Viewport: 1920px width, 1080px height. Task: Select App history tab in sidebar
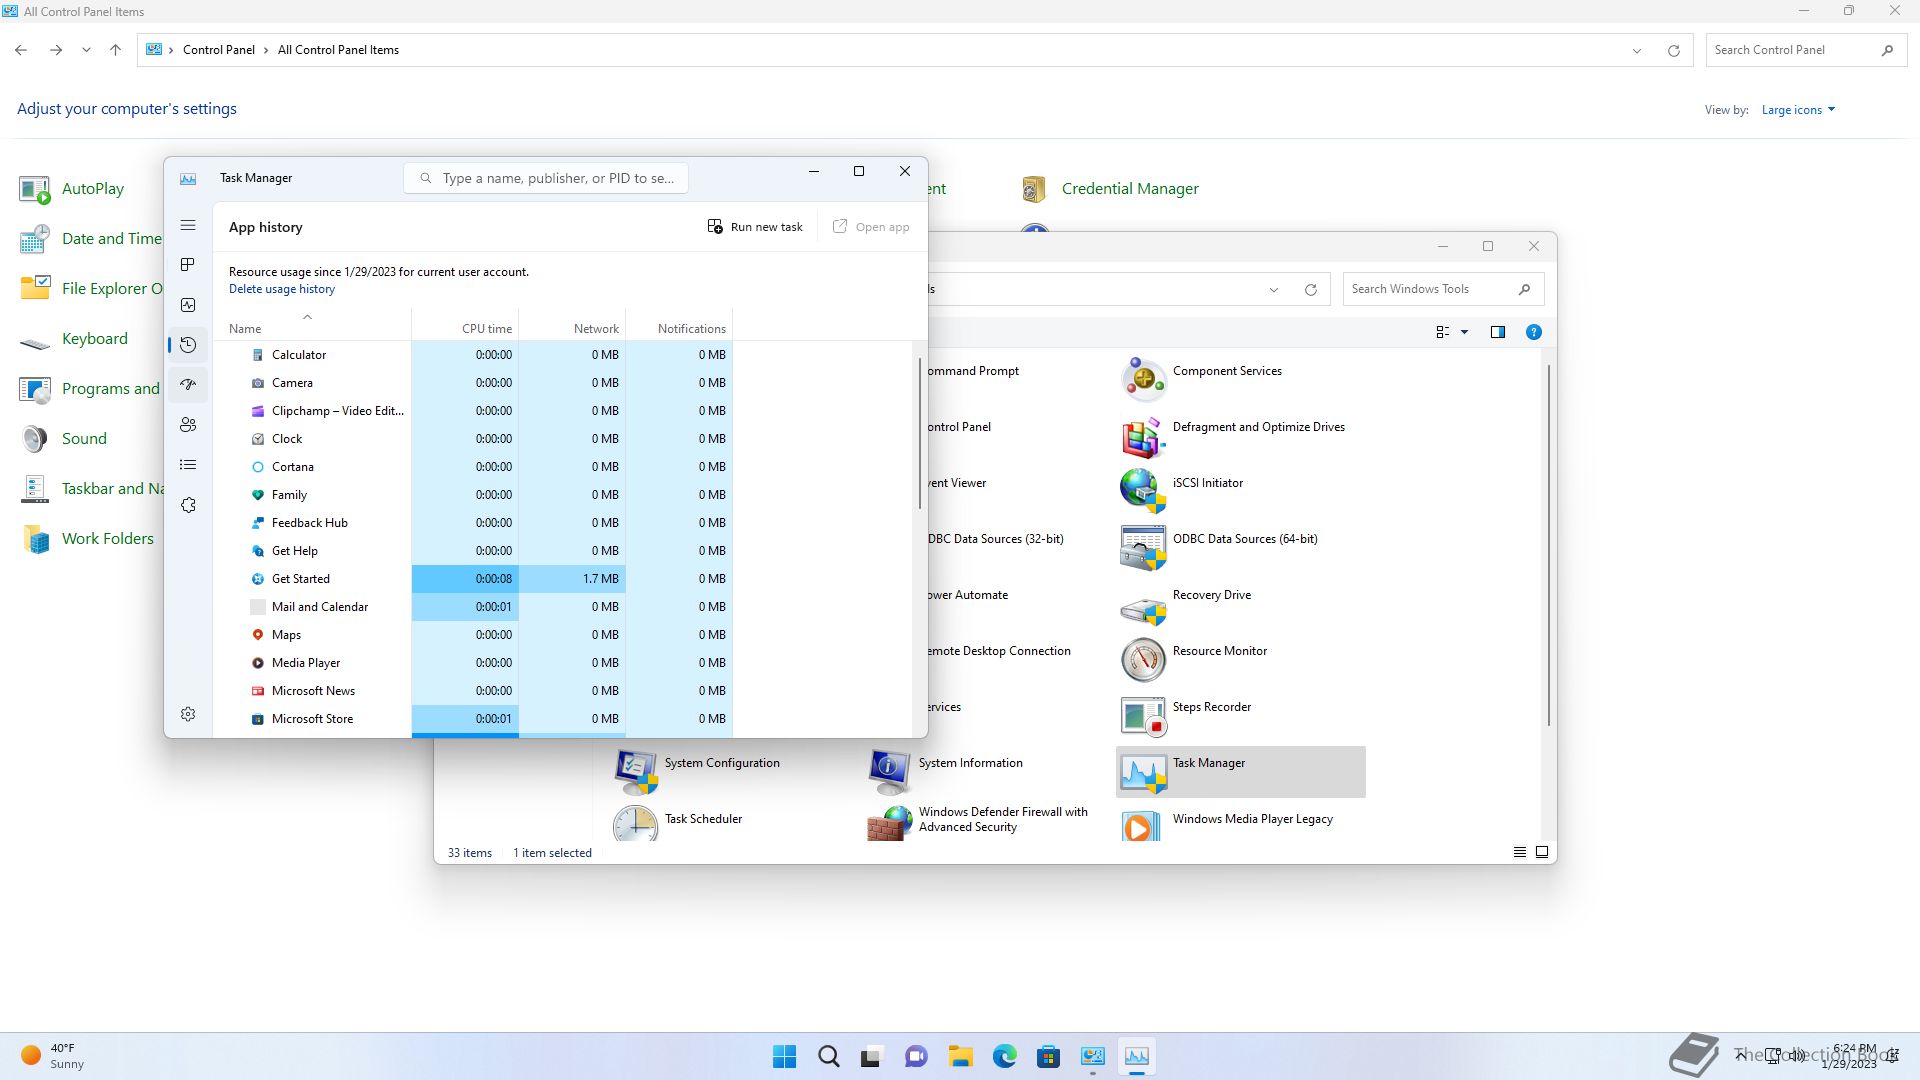188,345
